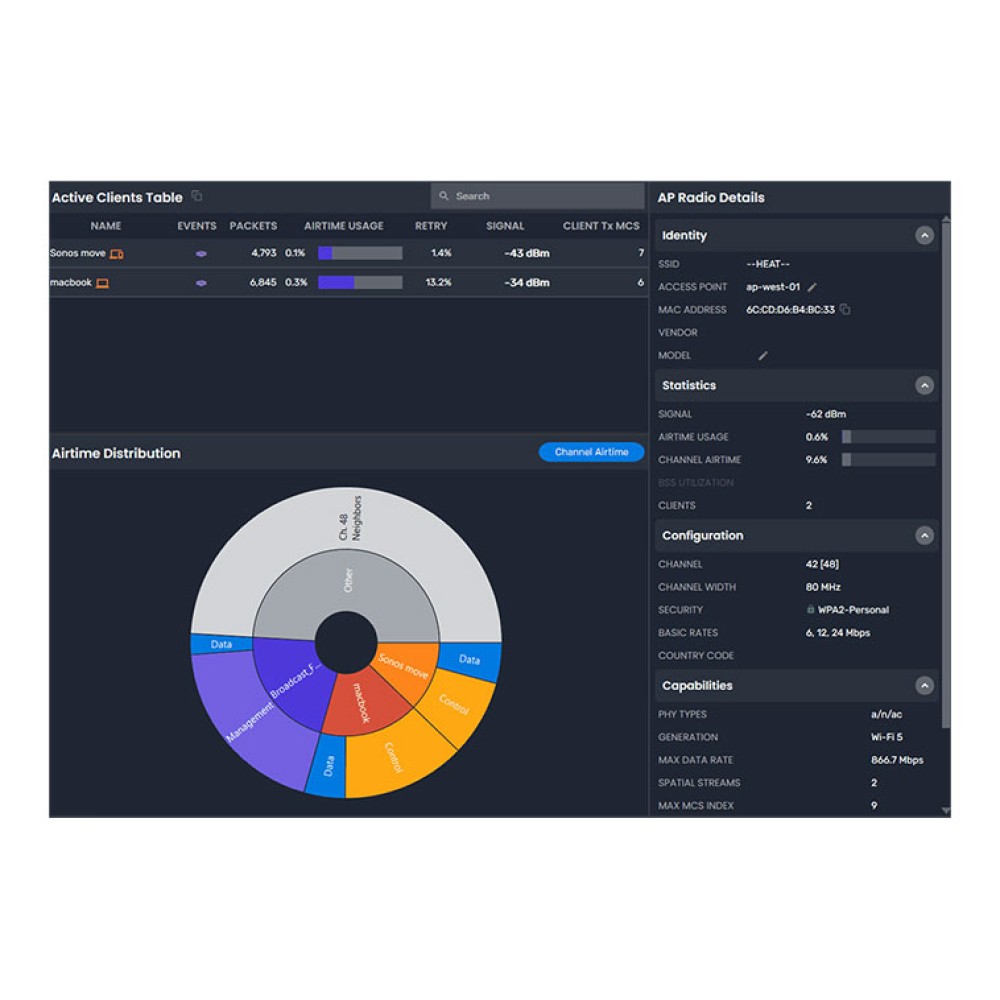
Task: Sort table by Retry column header
Action: pyautogui.click(x=431, y=226)
